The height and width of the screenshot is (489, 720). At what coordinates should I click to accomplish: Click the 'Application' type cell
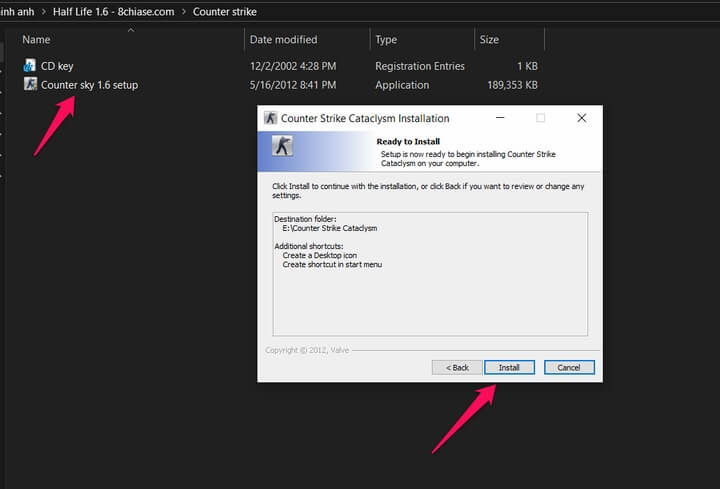click(x=402, y=85)
